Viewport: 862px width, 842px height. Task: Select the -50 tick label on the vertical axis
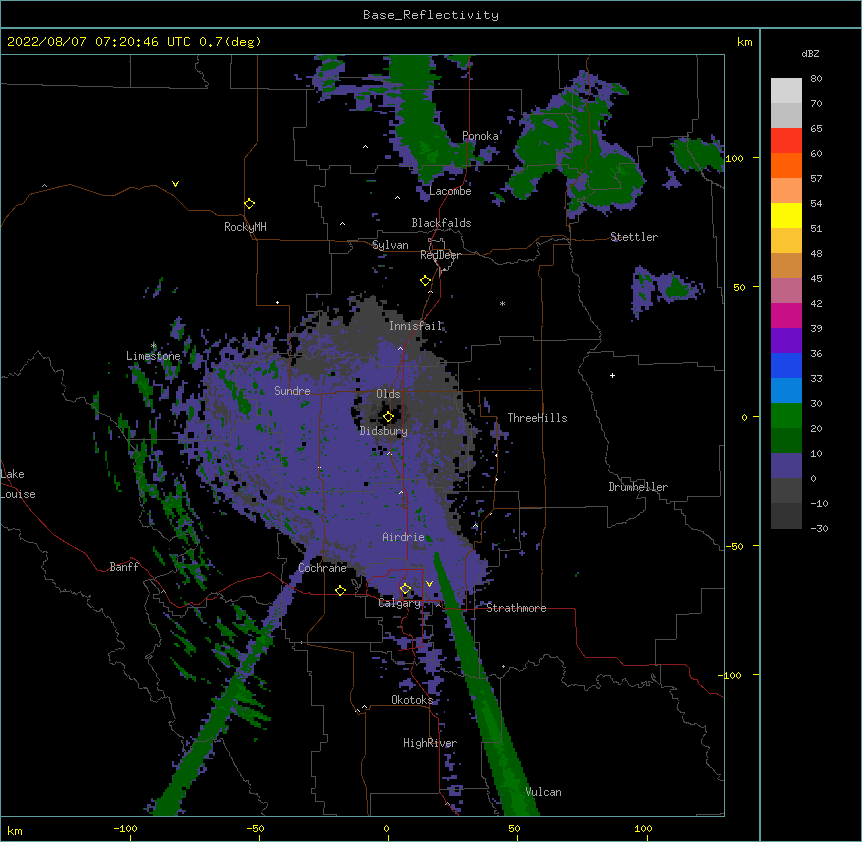point(734,546)
